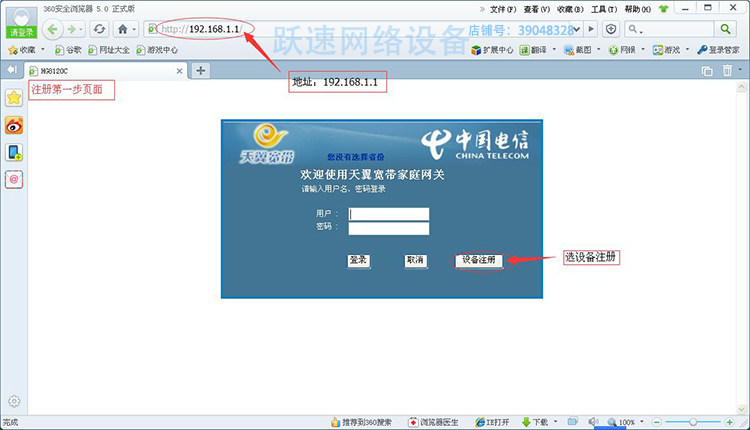Open the 登录管家 login manager
This screenshot has width=750, height=430.
[x=718, y=50]
